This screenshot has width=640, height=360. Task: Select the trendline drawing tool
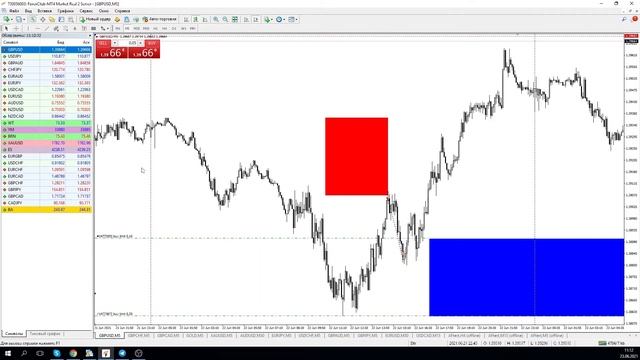pyautogui.click(x=47, y=29)
